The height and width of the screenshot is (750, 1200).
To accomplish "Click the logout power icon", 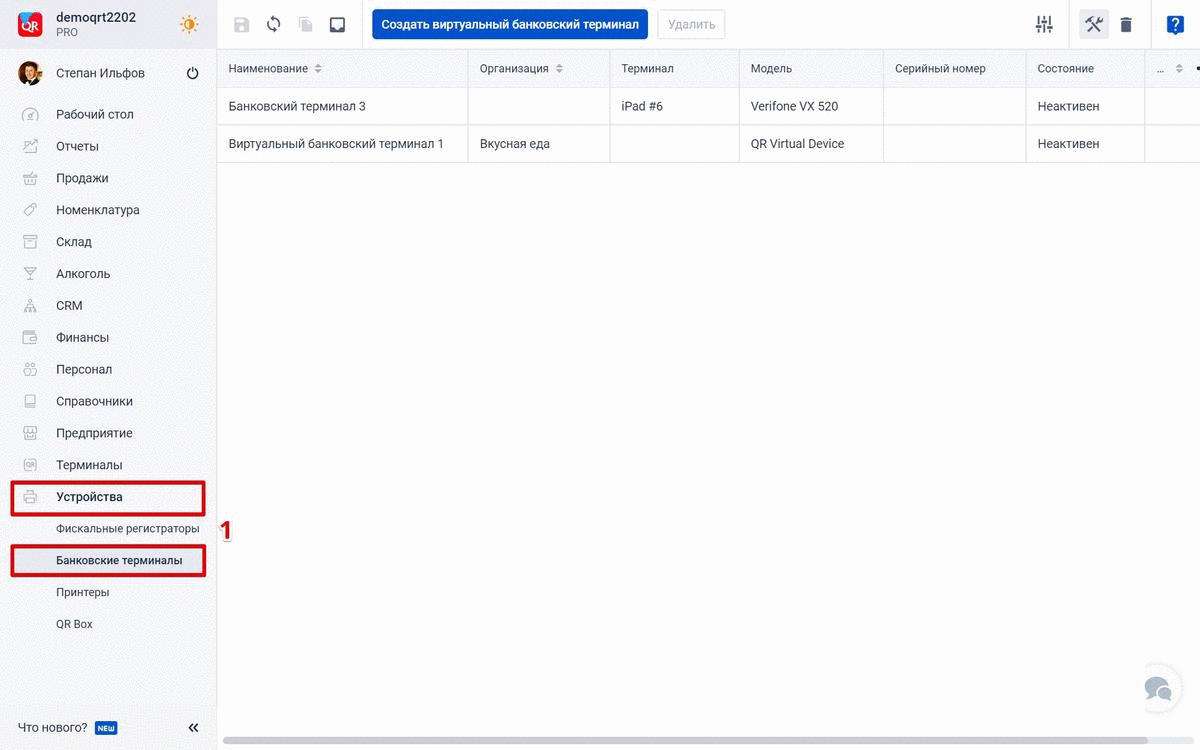I will [193, 73].
